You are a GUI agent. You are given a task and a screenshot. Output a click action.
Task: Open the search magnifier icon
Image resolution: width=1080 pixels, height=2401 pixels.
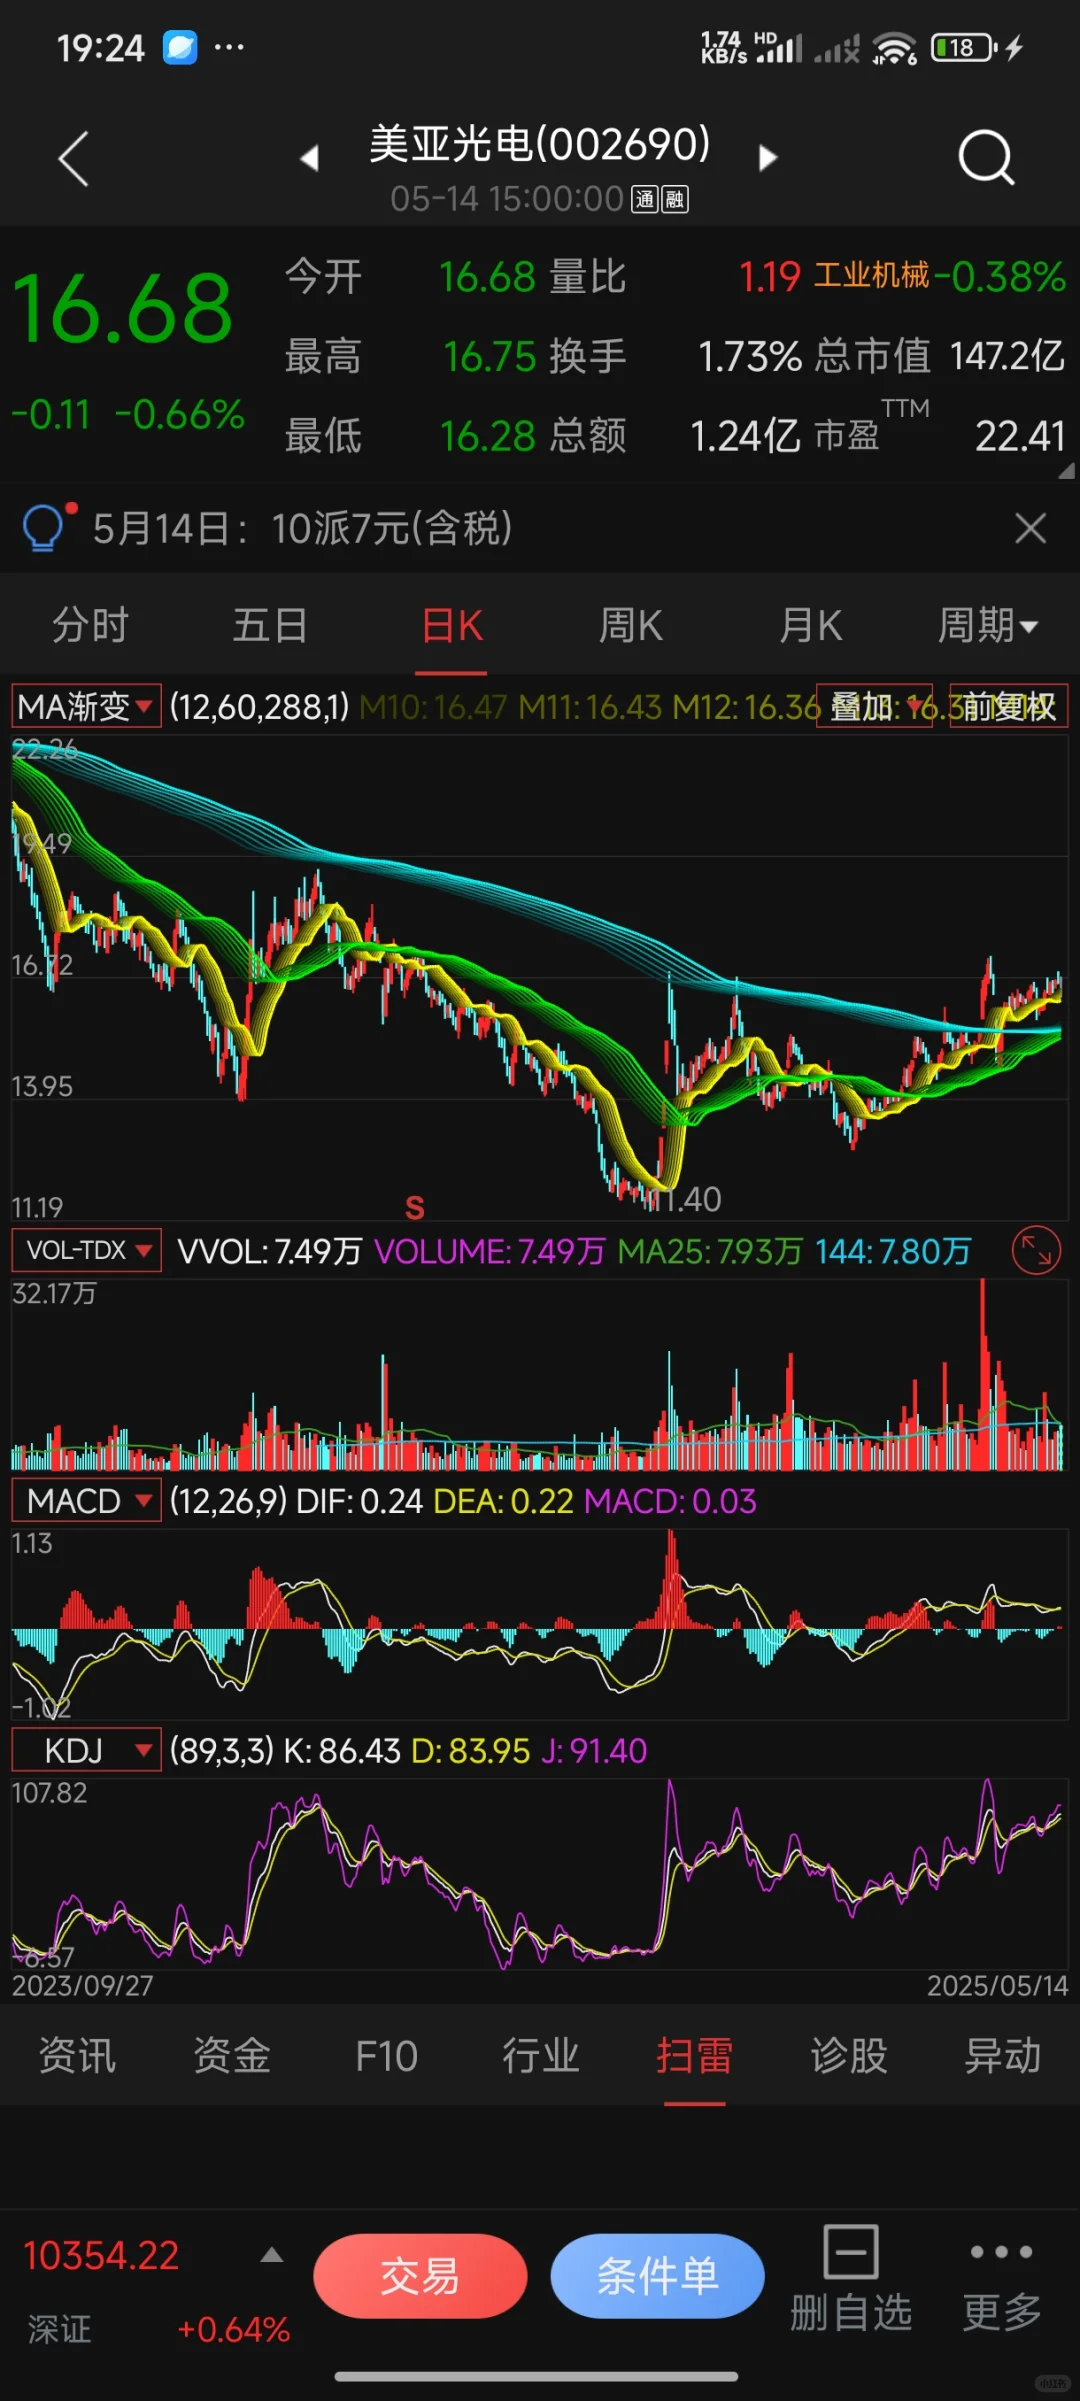pos(986,158)
